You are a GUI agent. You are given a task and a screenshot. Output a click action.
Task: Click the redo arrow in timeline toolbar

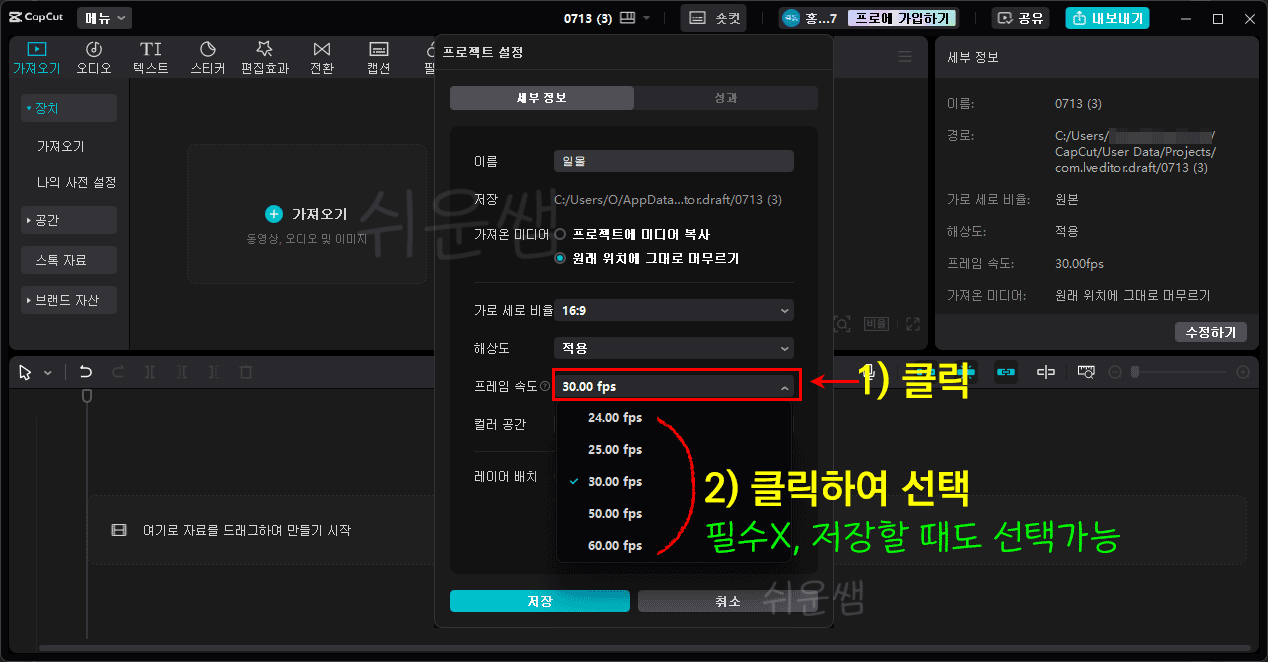click(118, 372)
